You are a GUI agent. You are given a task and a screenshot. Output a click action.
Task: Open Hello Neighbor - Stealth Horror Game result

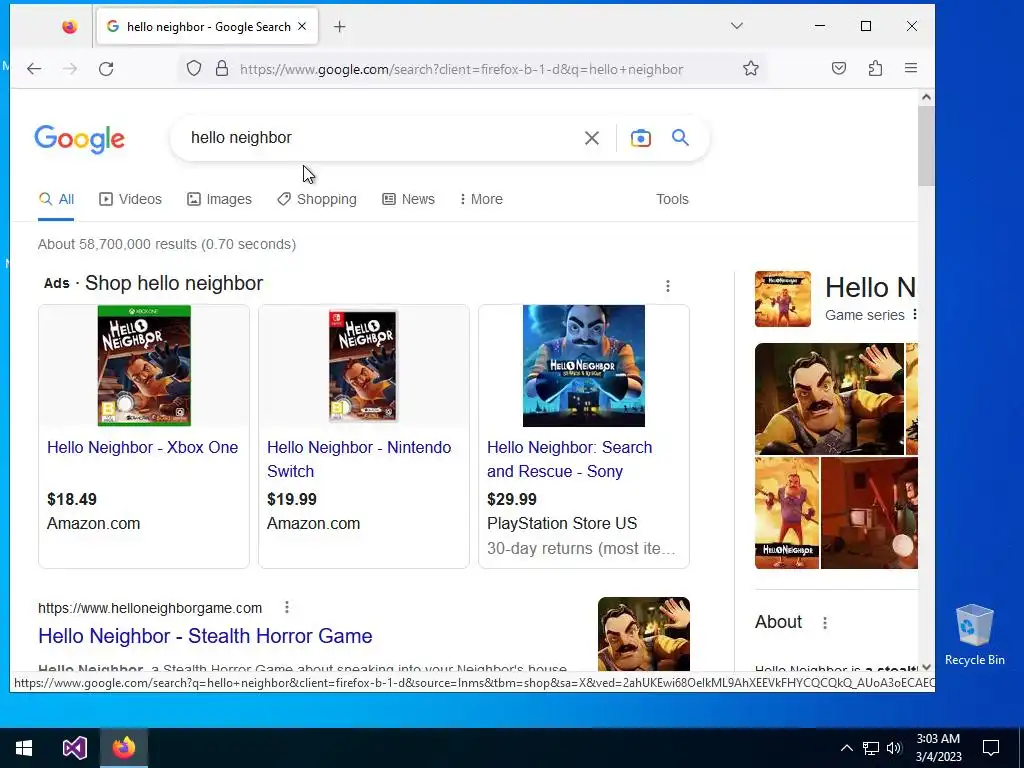click(x=205, y=636)
